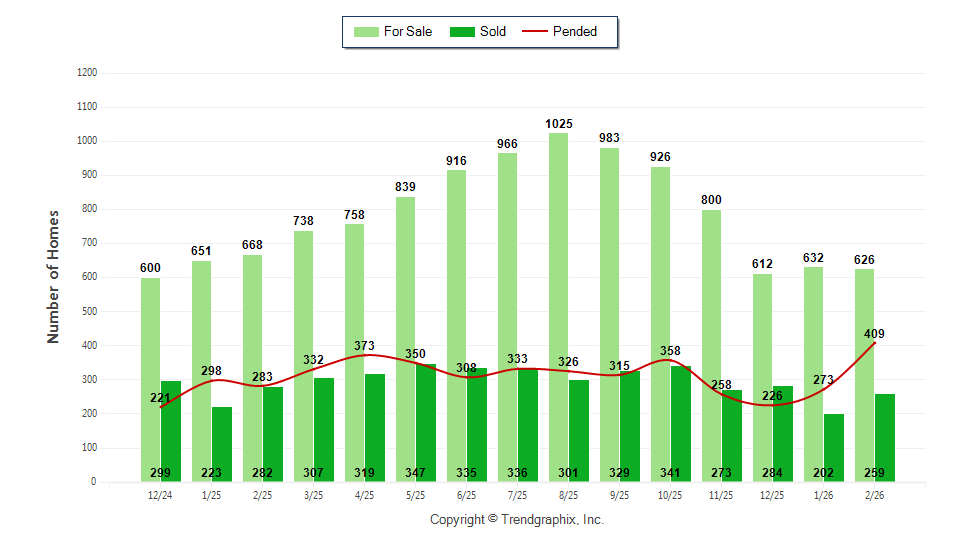Click the Copyright Trendgraphix, Inc. text
Screen dimensions: 960x550
tap(517, 520)
